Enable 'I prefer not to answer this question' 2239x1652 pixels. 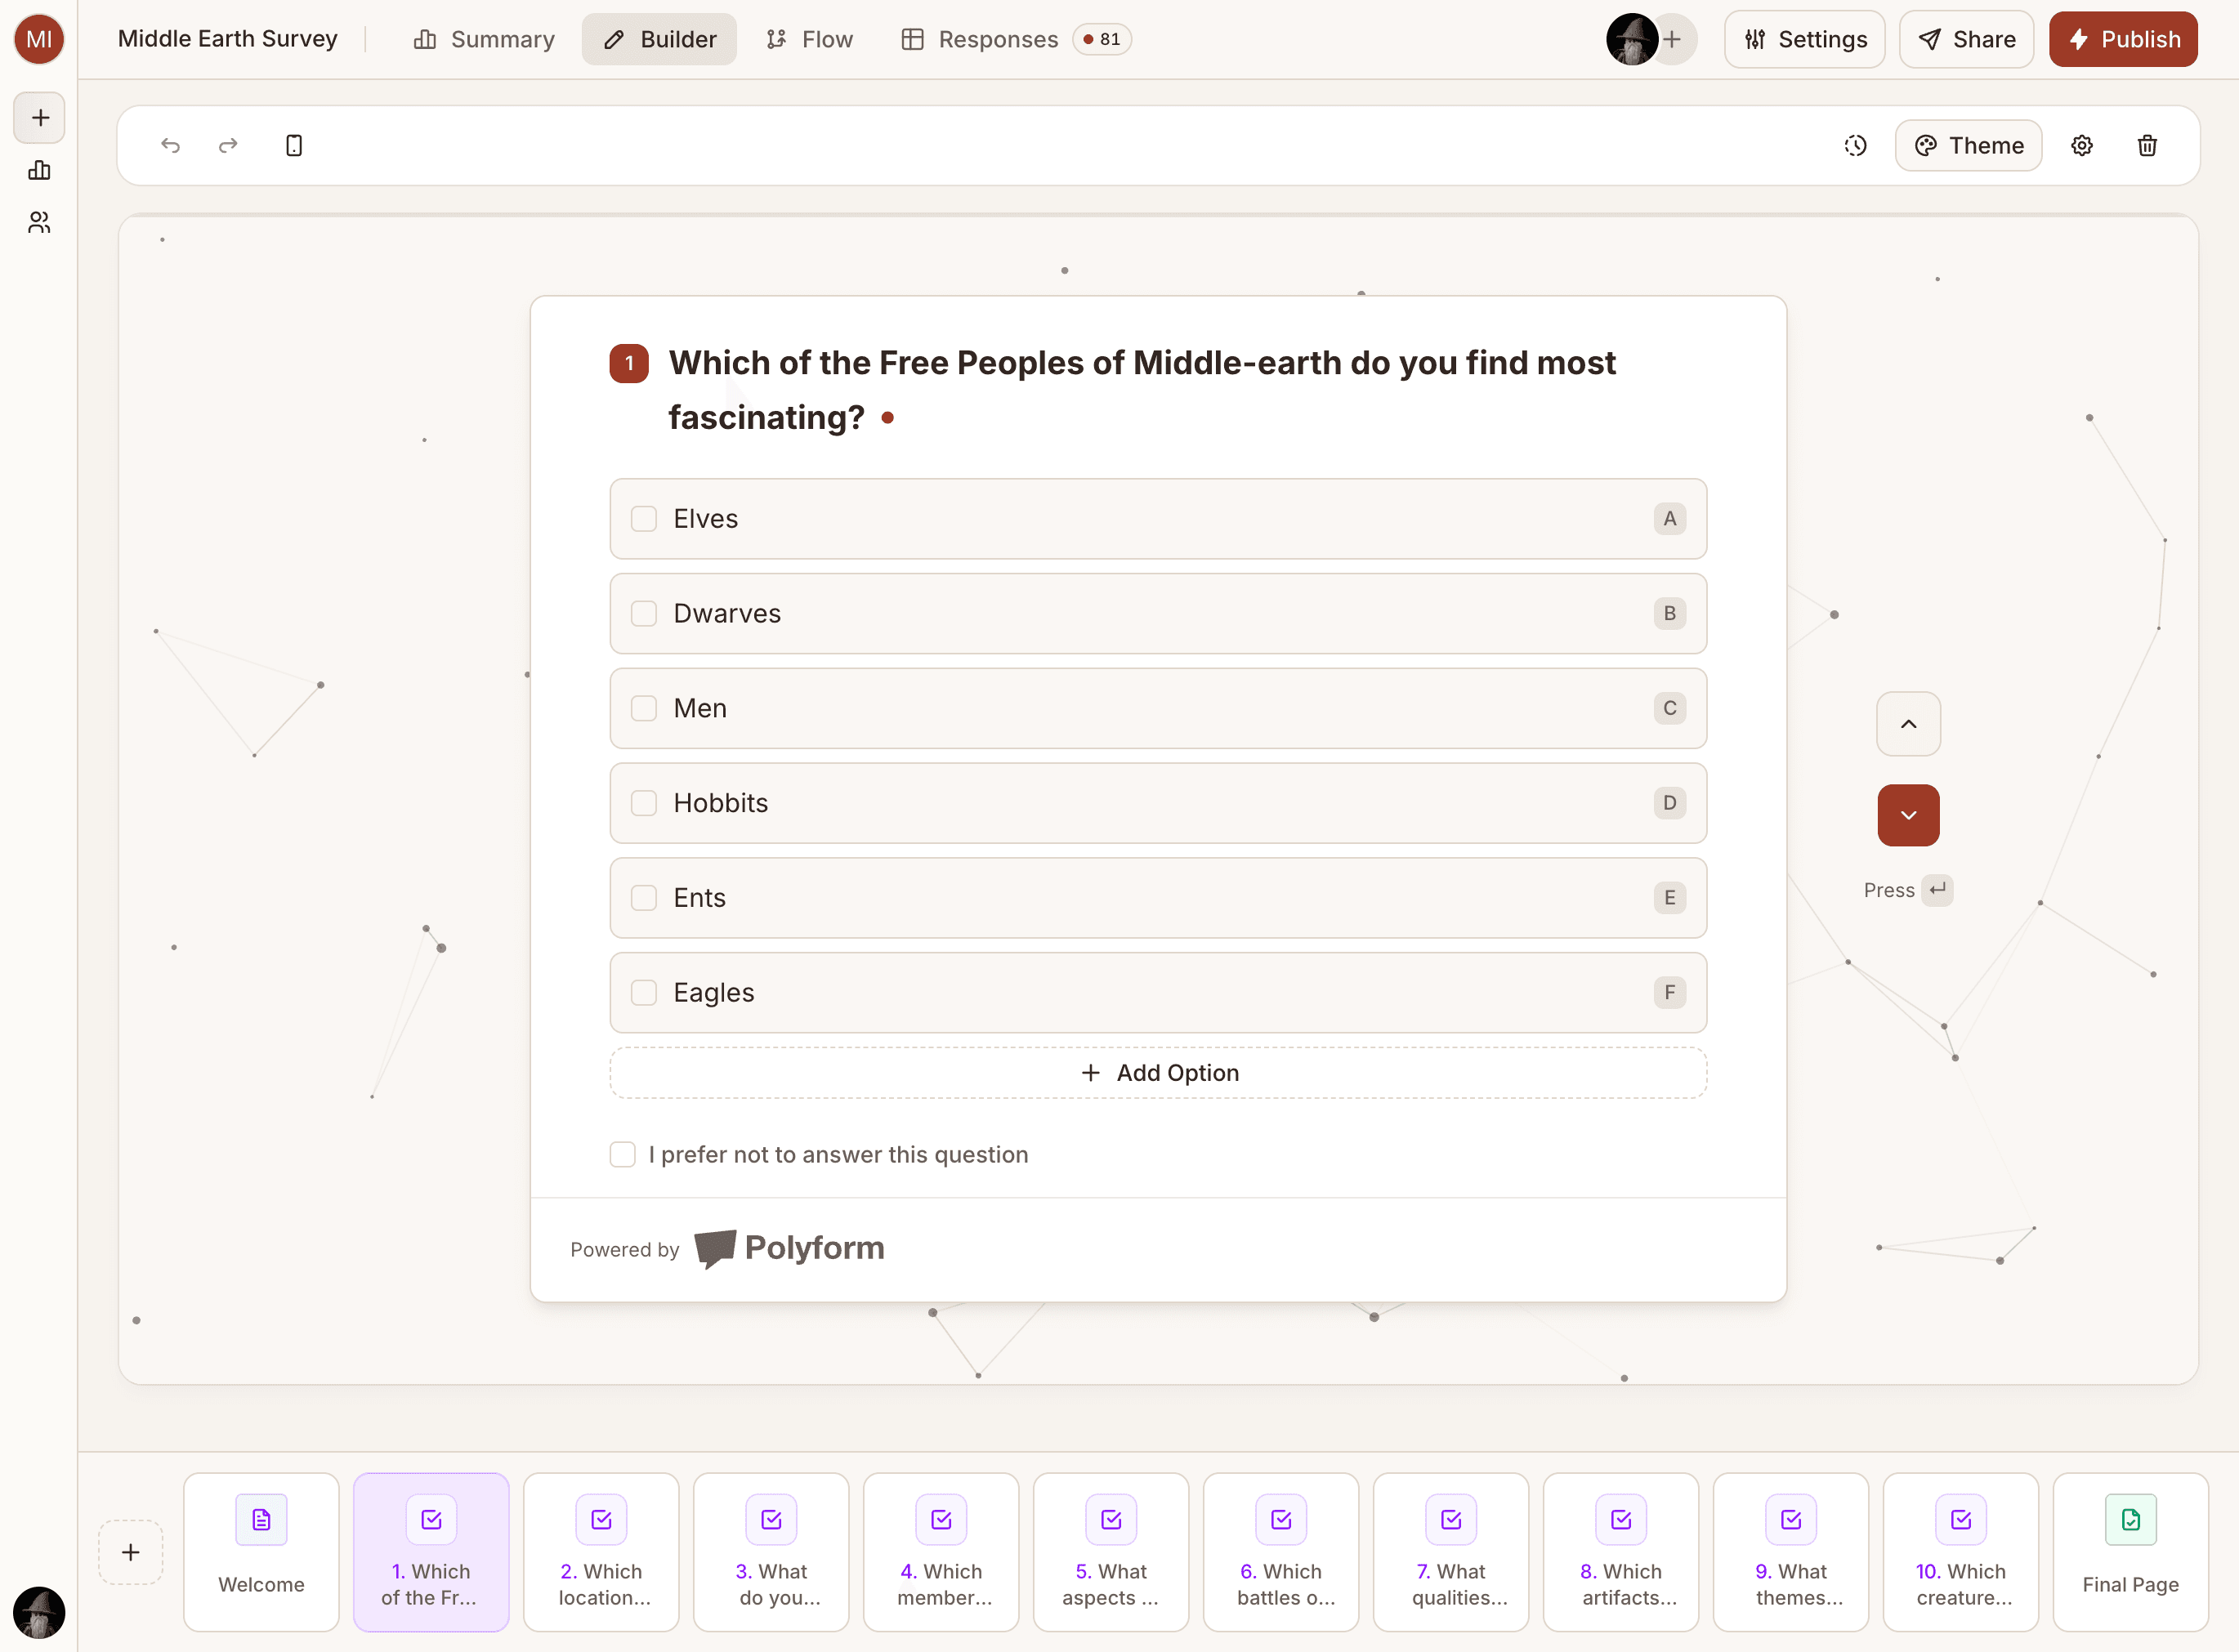(622, 1154)
